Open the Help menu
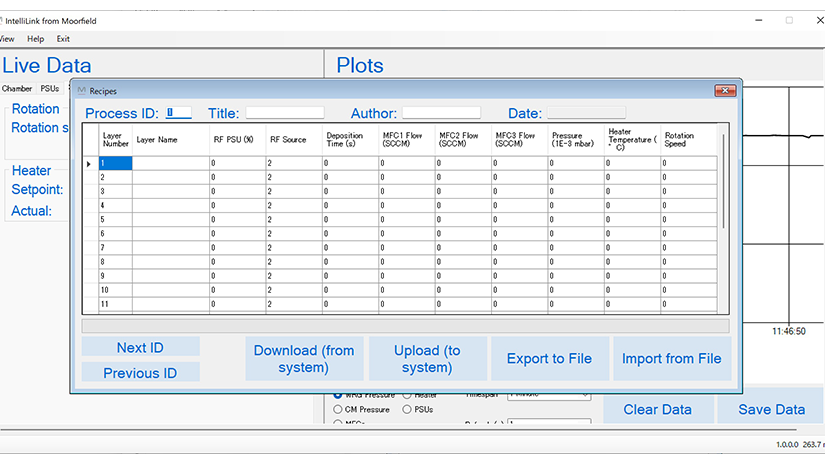Screen dimensions: 825x464 point(36,39)
